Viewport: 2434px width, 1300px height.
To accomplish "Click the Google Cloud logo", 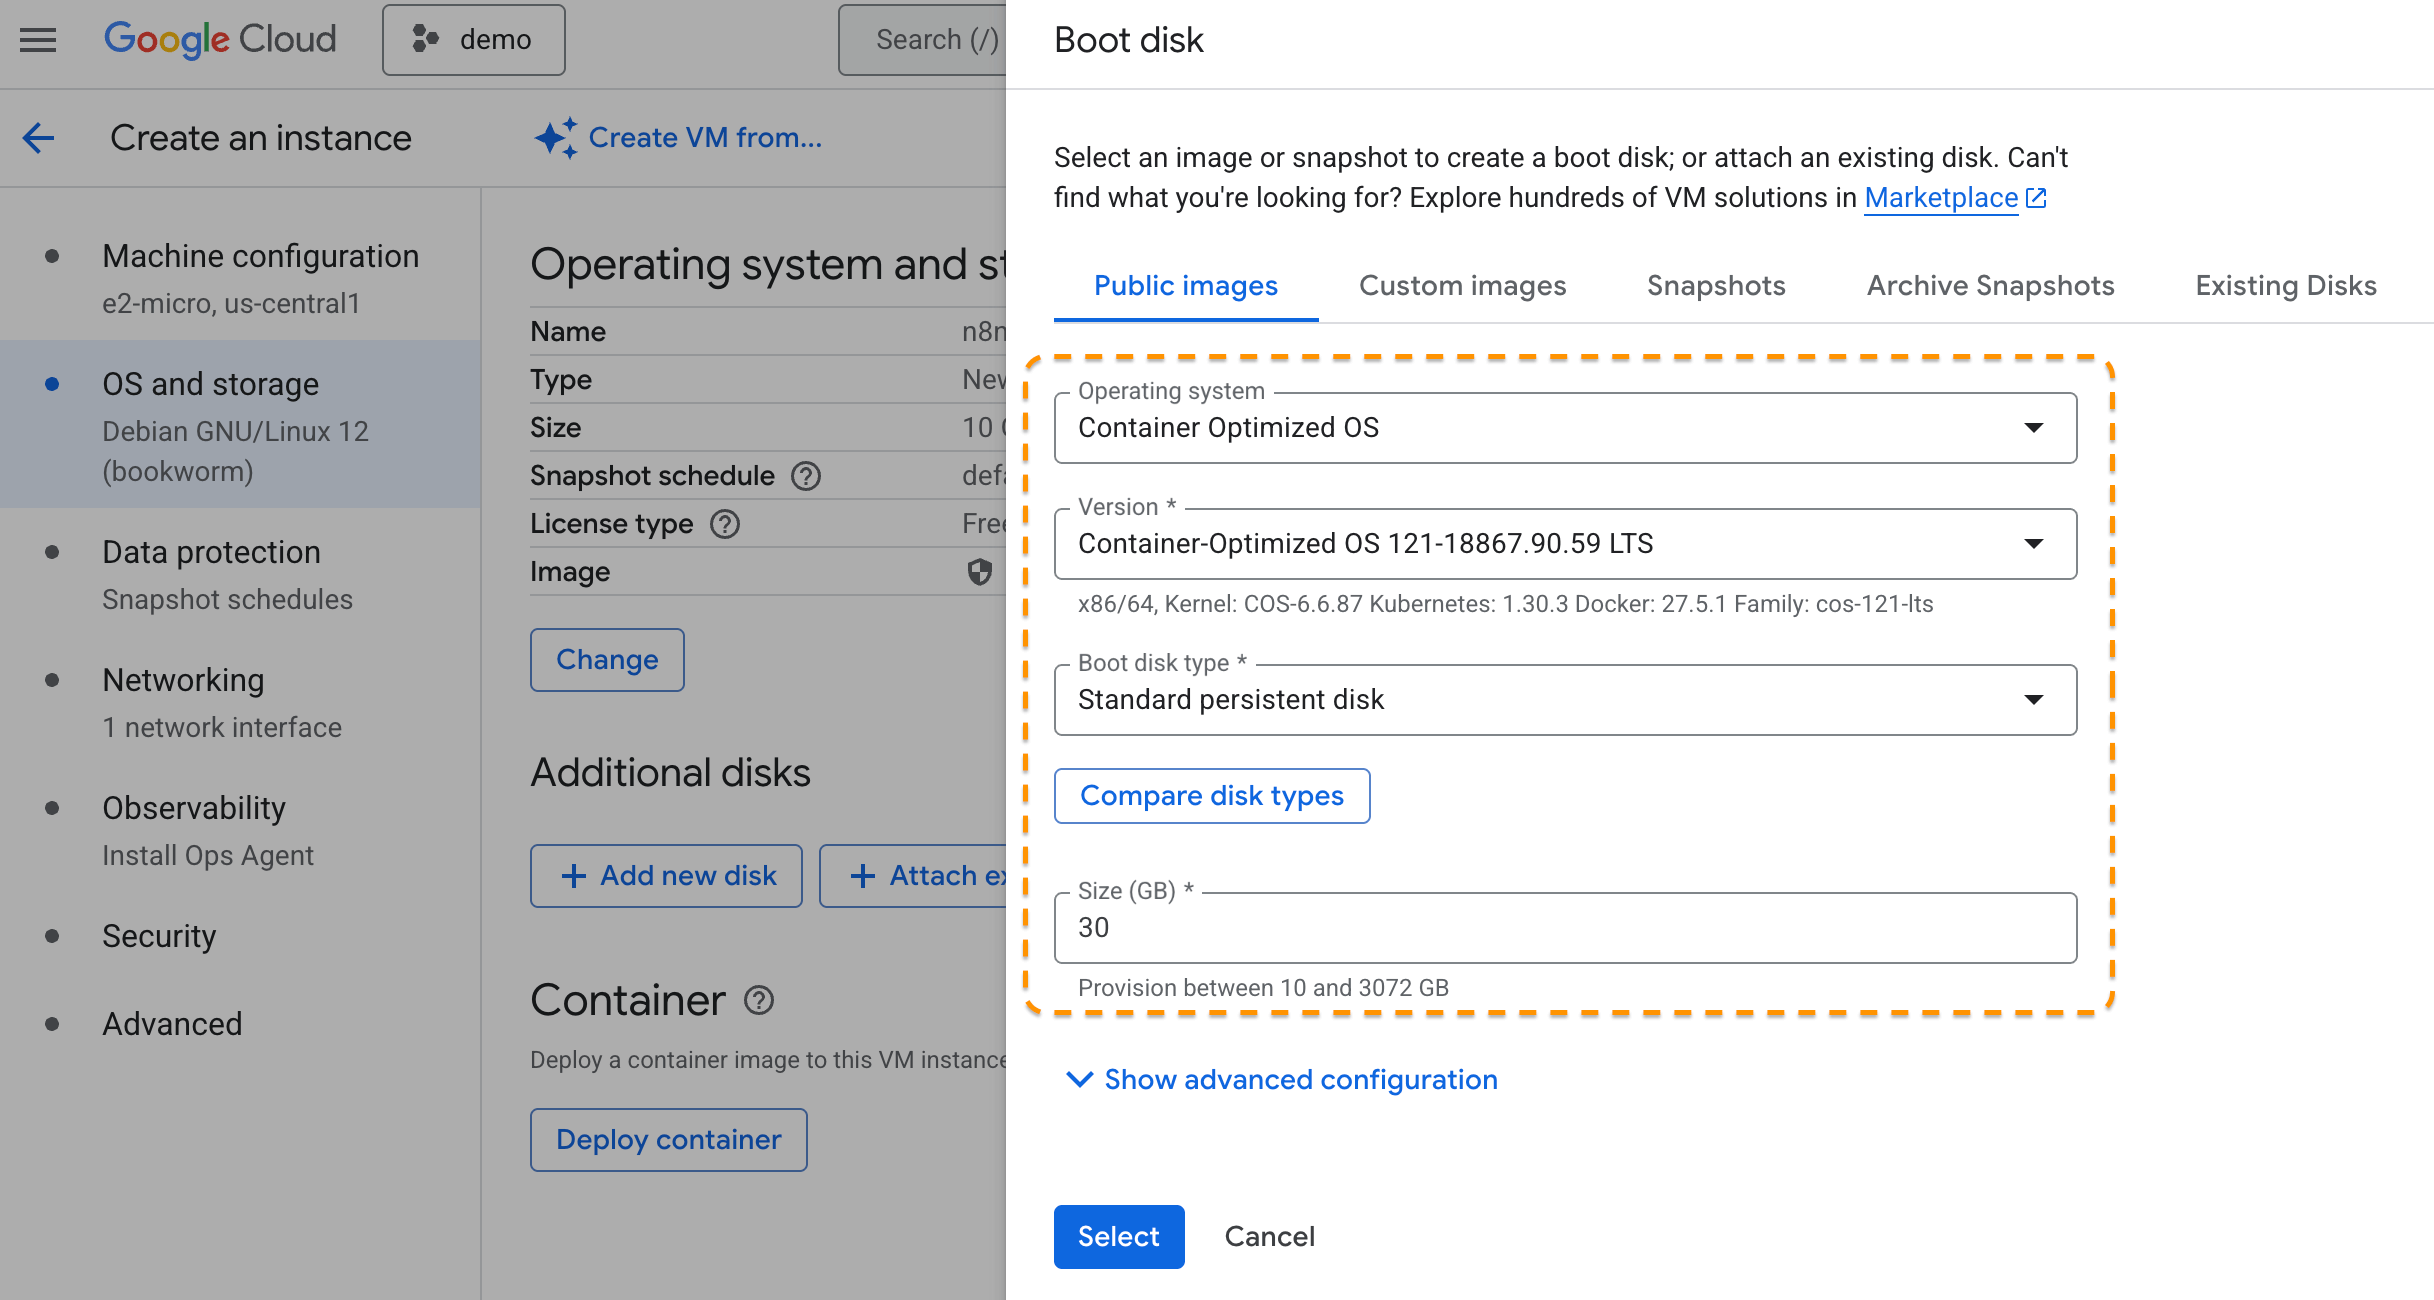I will 220,40.
